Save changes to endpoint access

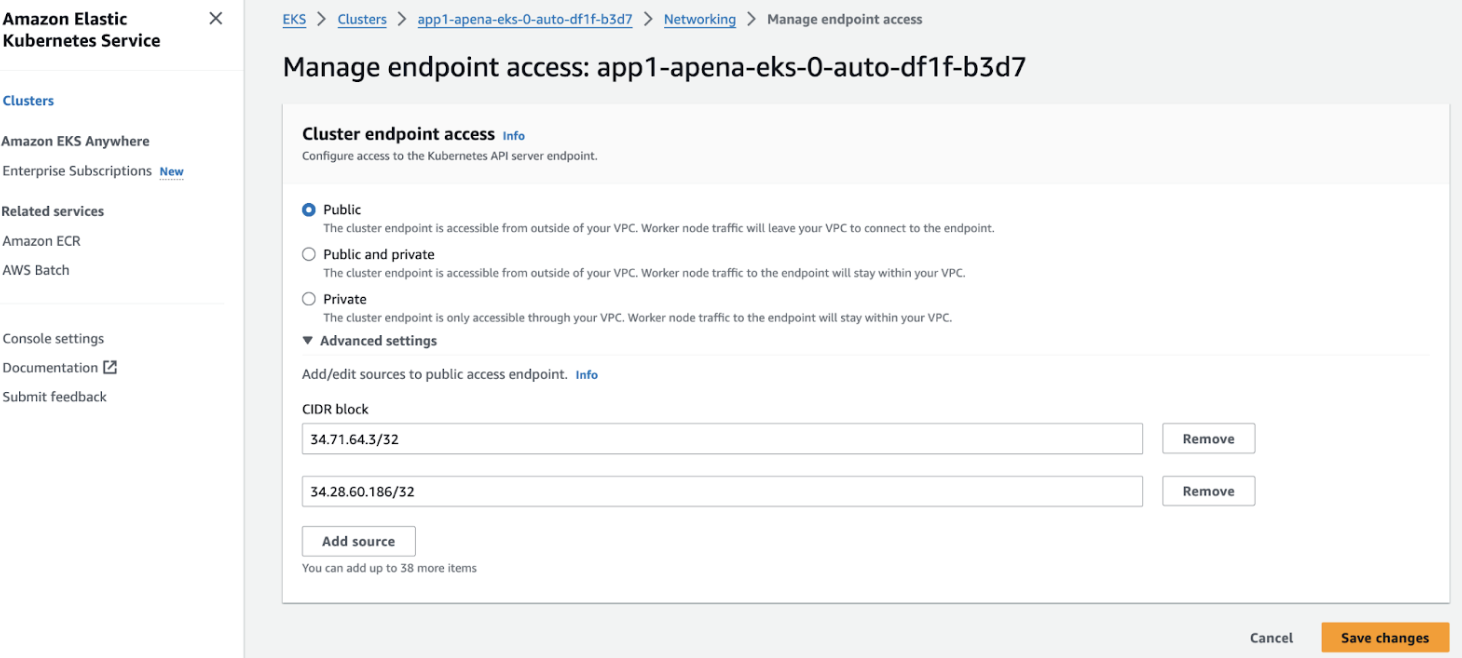pyautogui.click(x=1384, y=638)
